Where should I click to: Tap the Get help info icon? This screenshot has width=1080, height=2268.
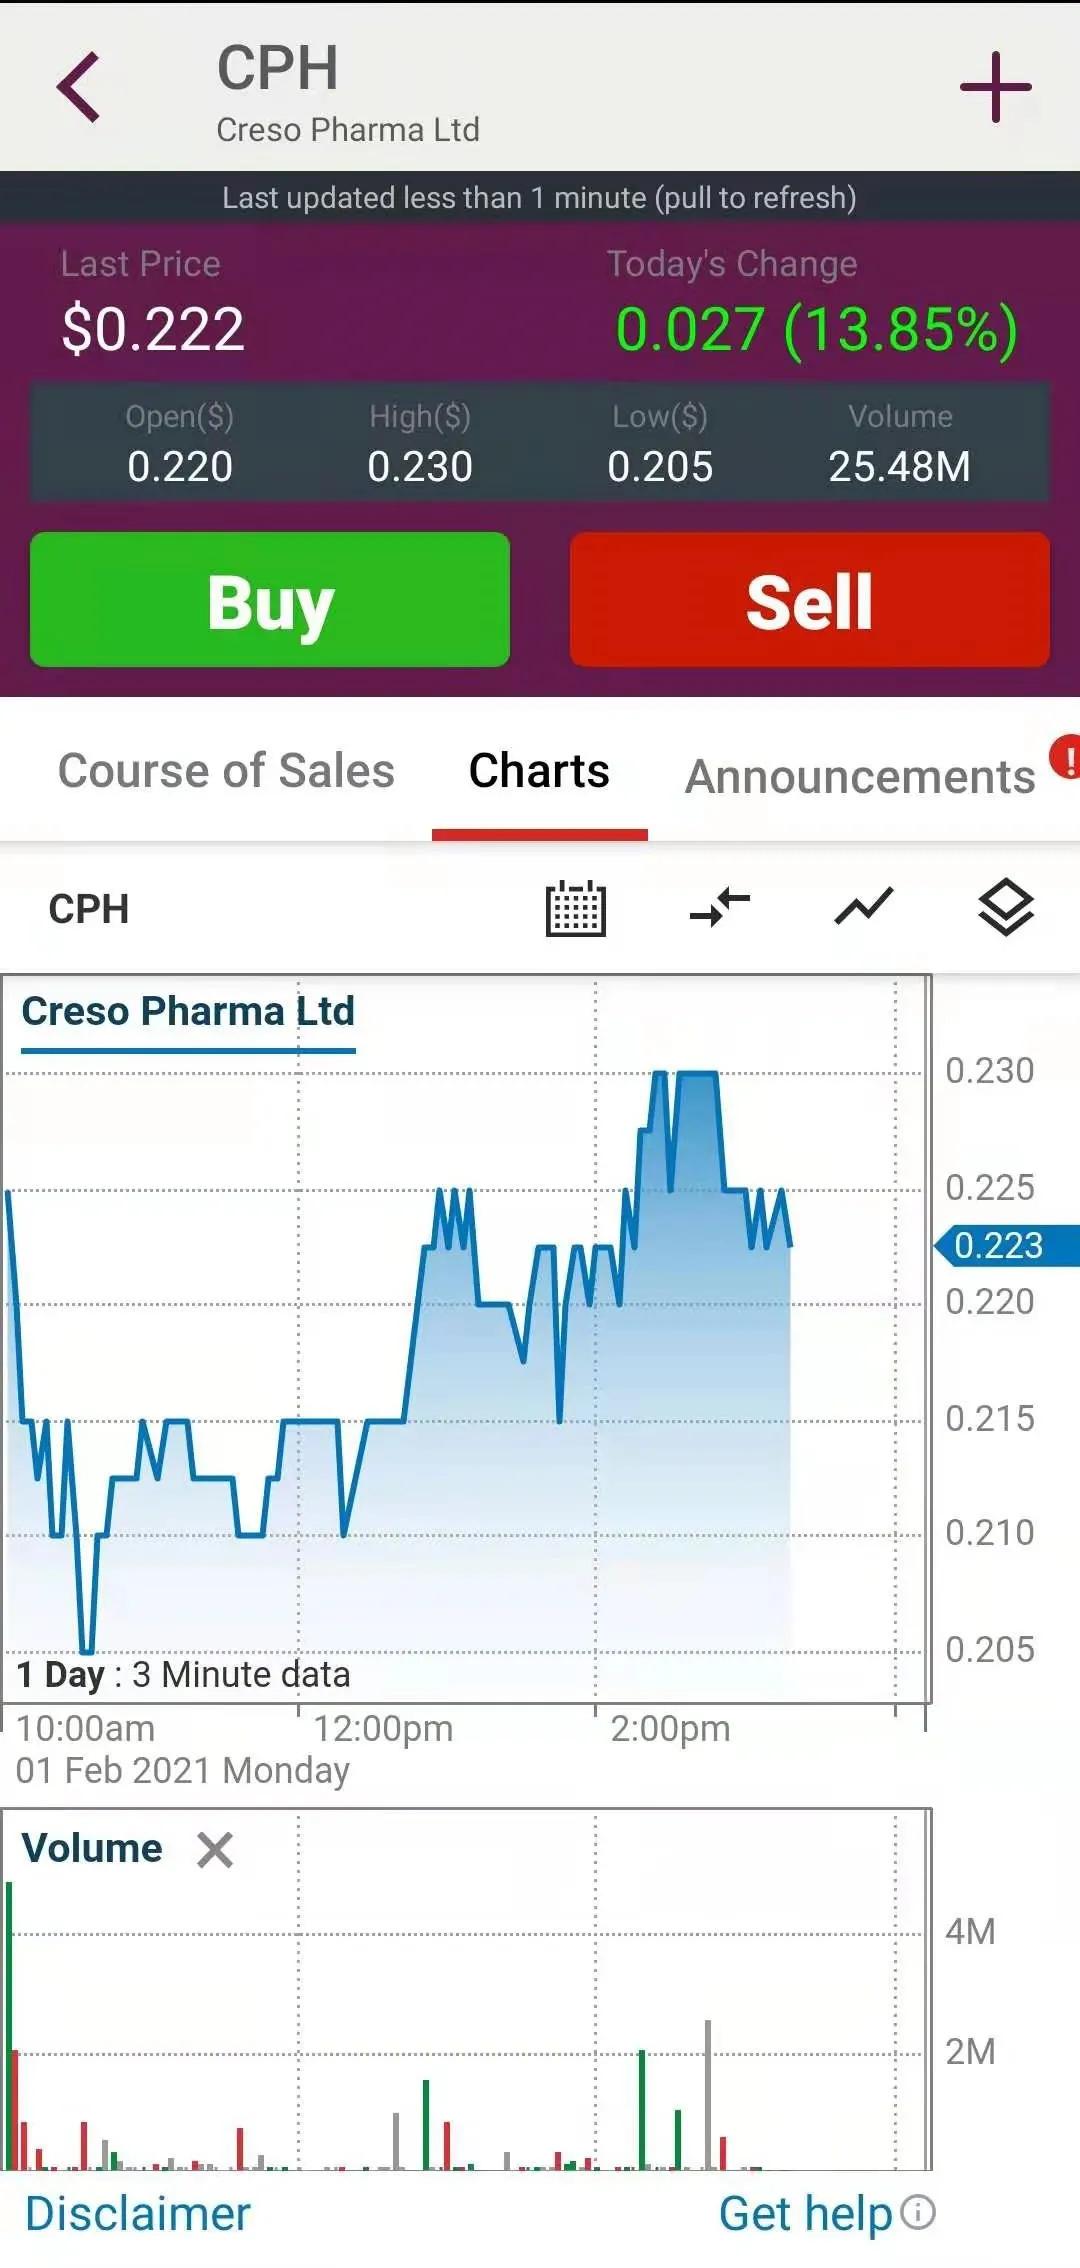918,2212
